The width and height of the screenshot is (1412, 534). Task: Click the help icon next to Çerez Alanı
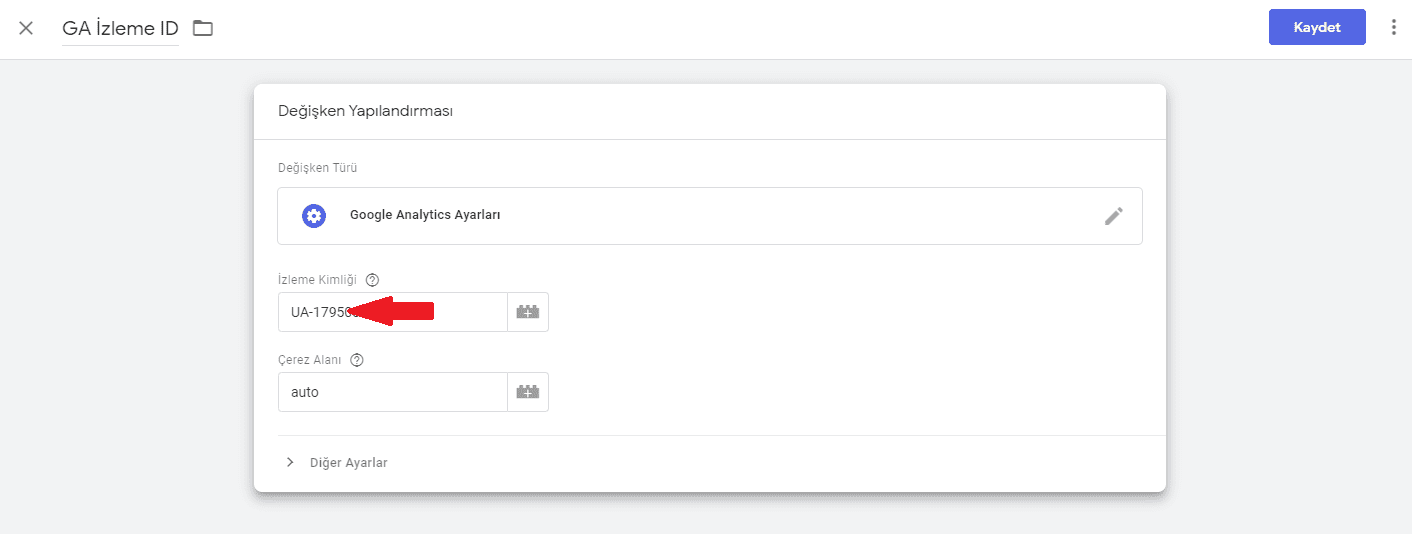pos(357,360)
